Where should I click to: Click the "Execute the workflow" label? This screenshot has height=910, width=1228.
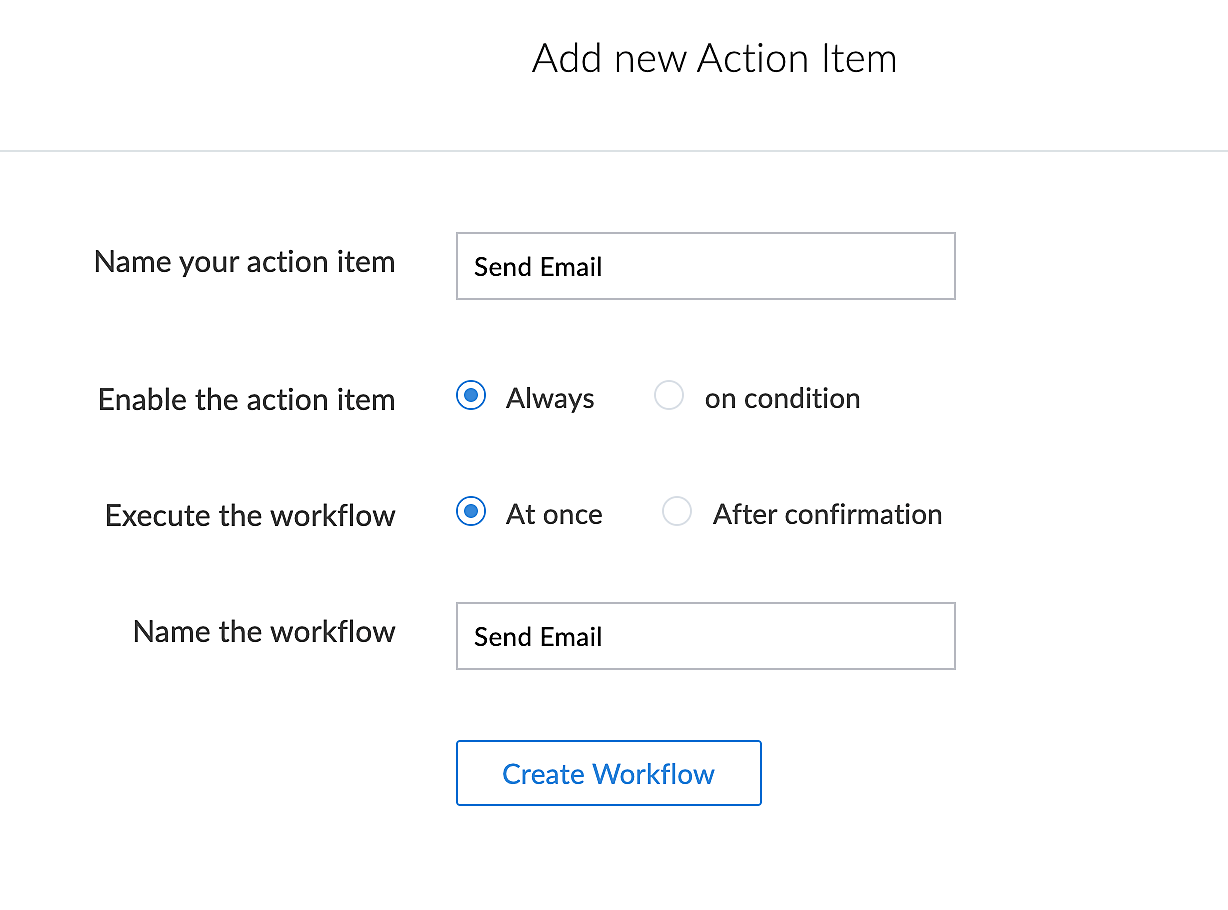(250, 516)
